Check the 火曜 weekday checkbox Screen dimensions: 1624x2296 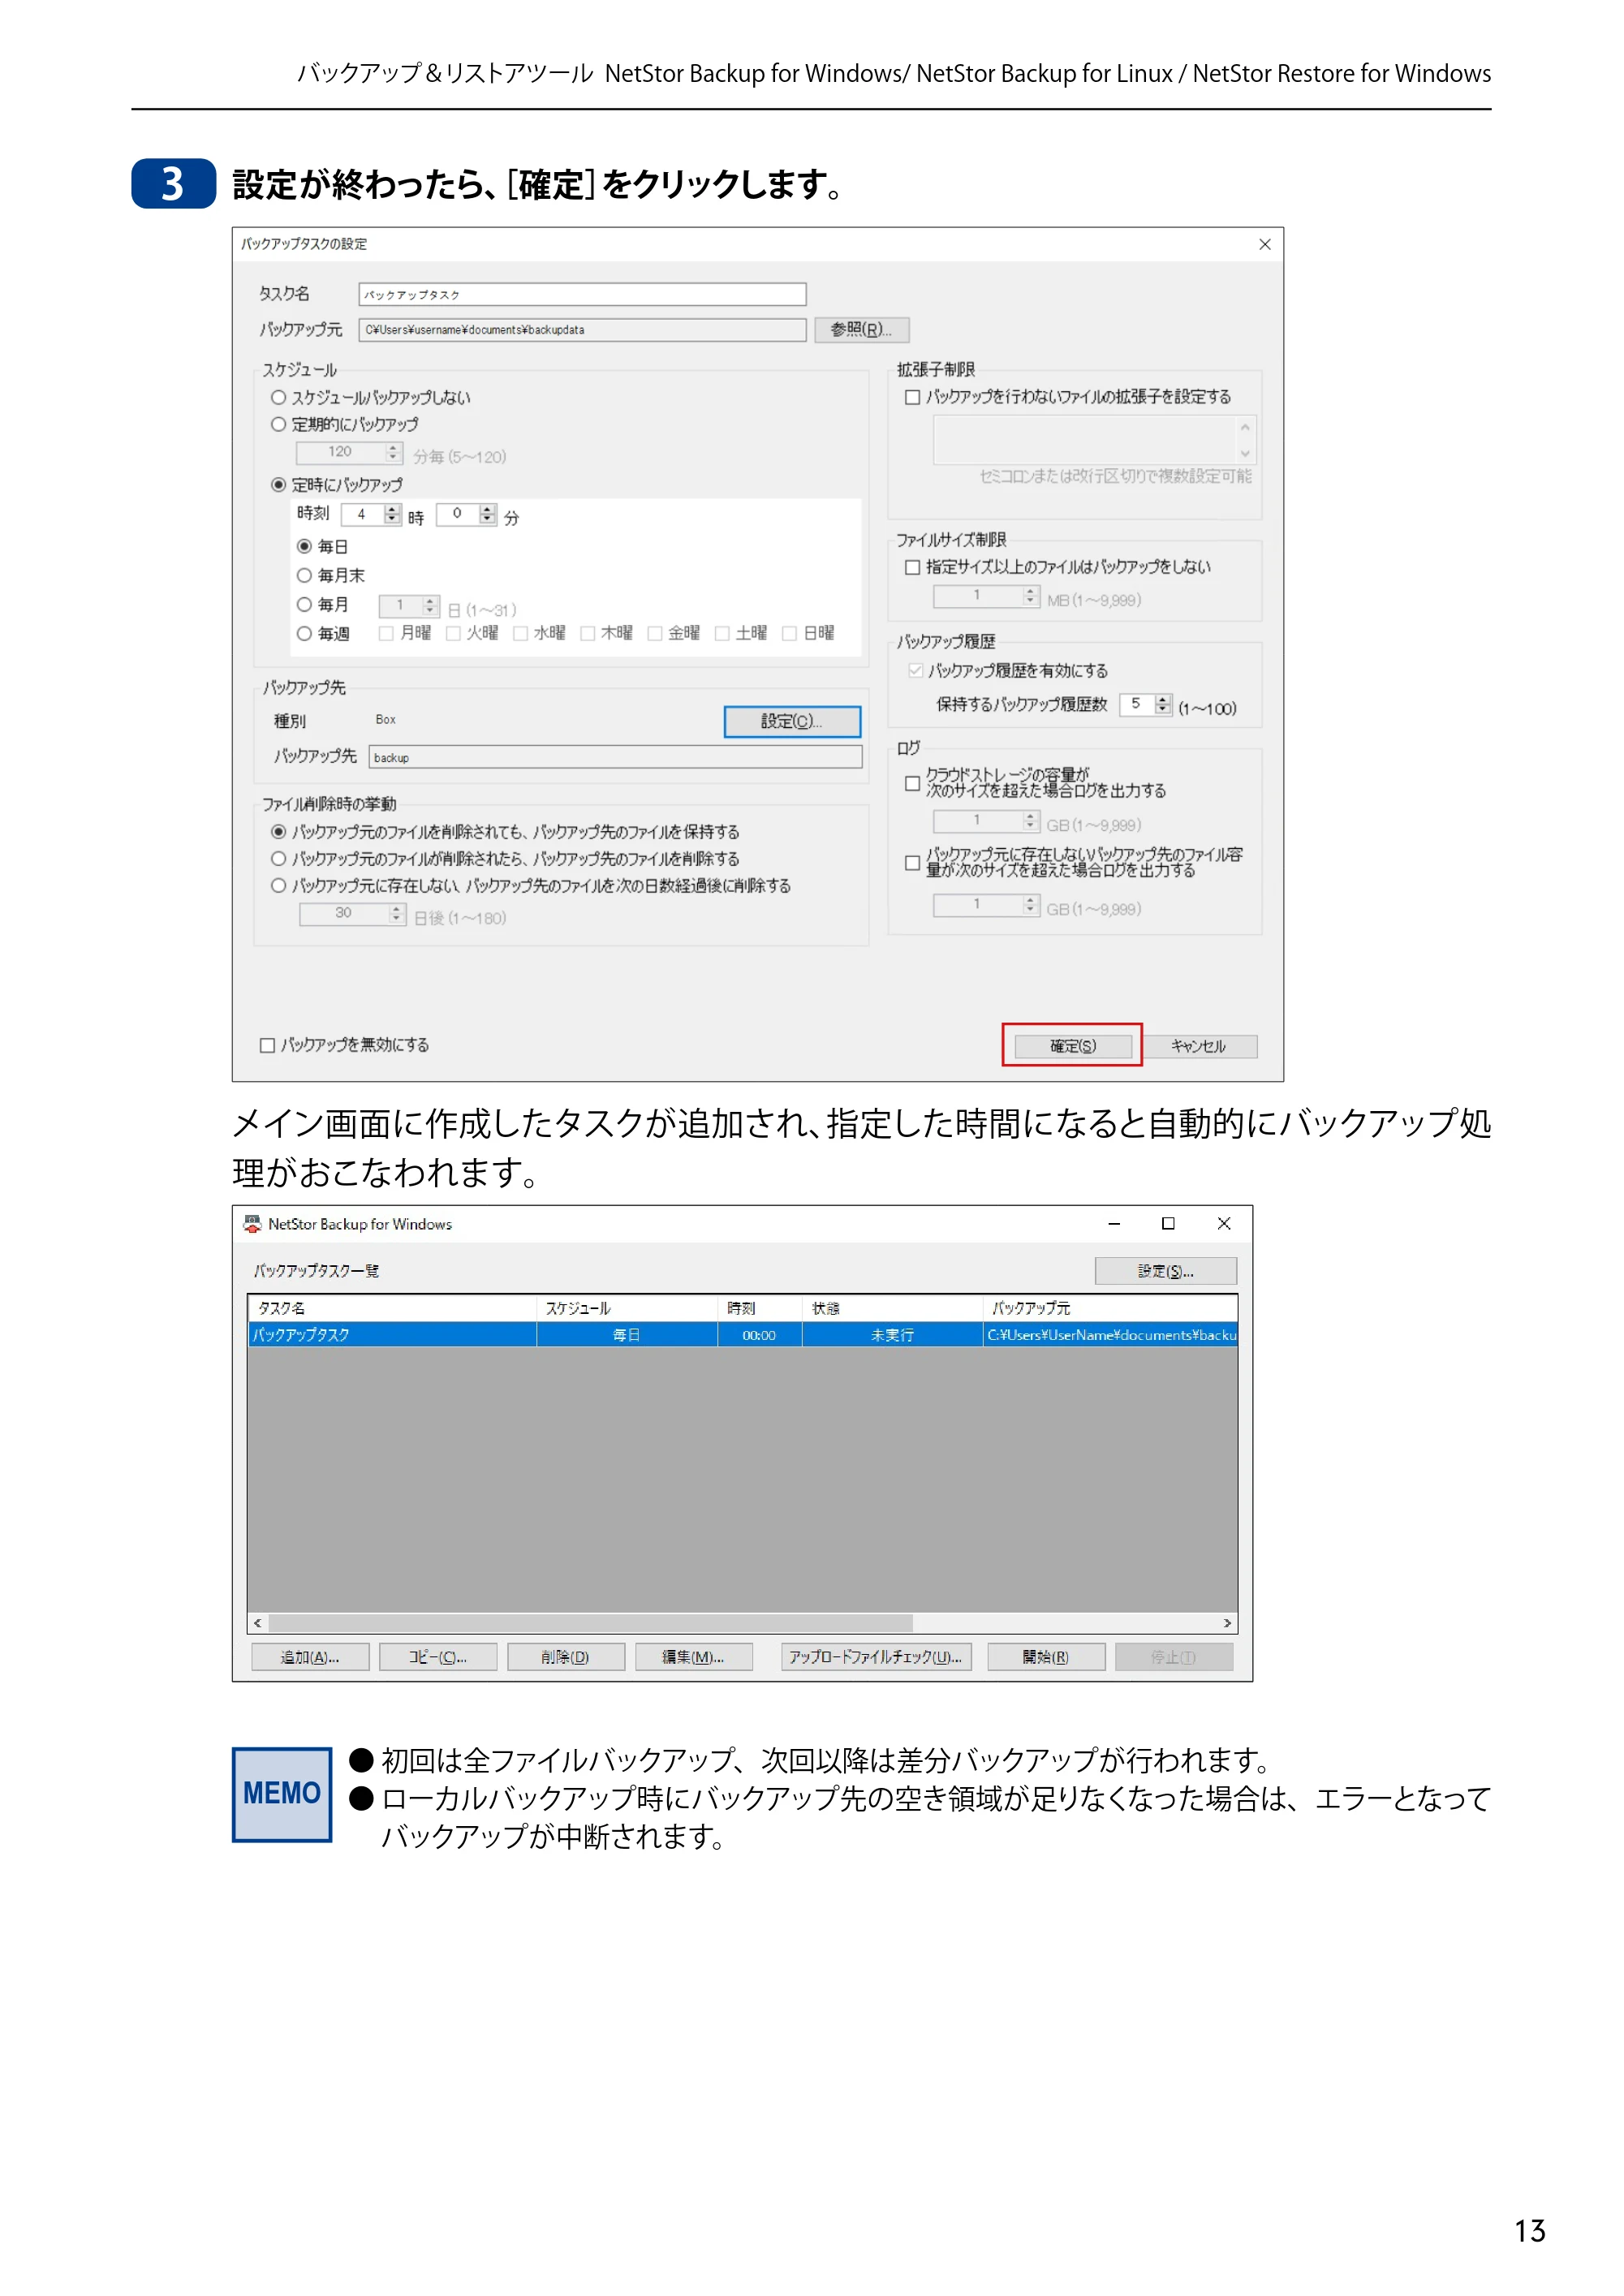pyautogui.click(x=453, y=633)
